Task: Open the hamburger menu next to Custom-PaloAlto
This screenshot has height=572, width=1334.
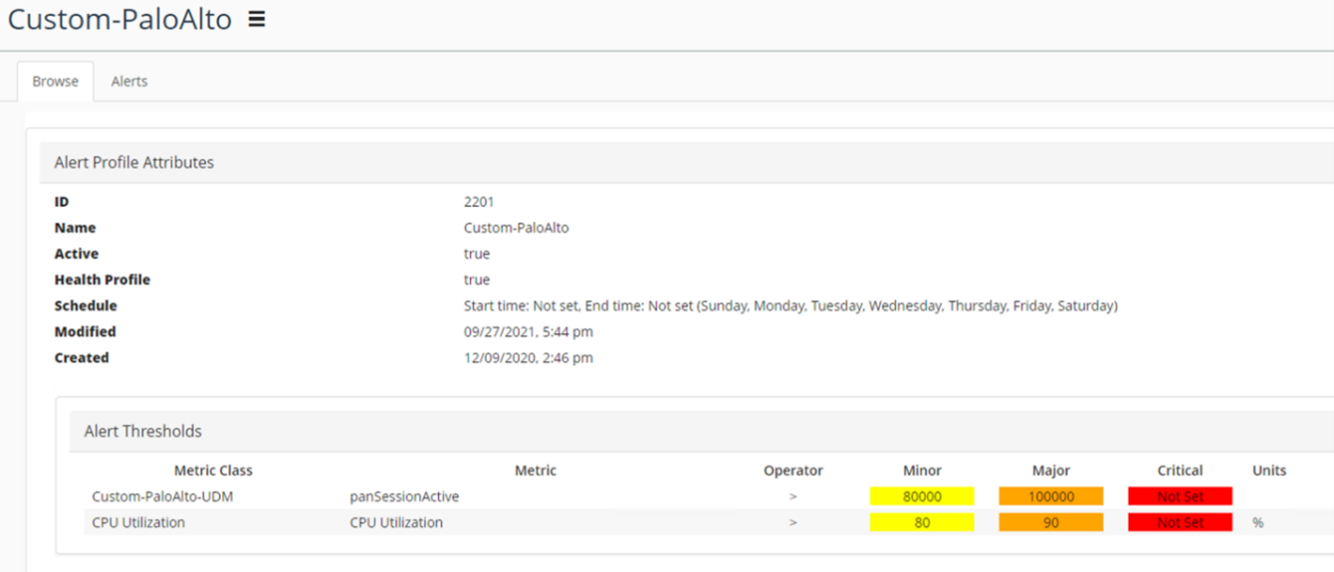Action: pos(257,19)
